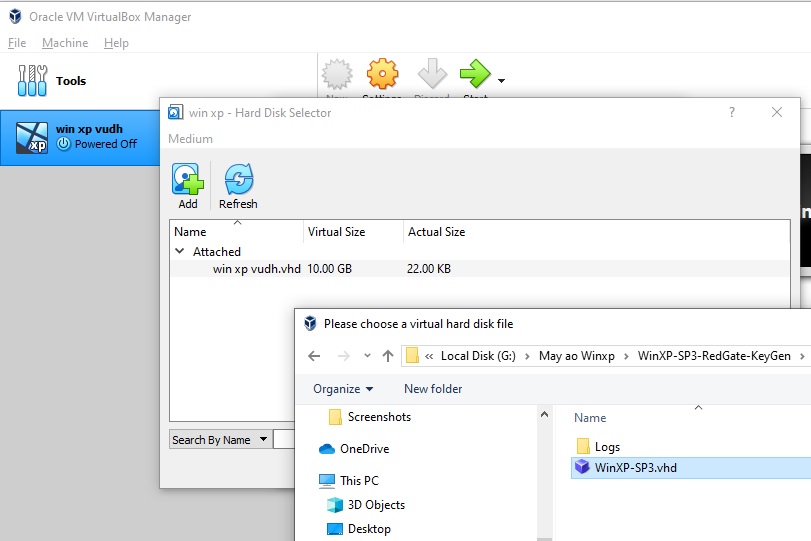Open the Medium menu
This screenshot has height=541, width=811.
[190, 139]
